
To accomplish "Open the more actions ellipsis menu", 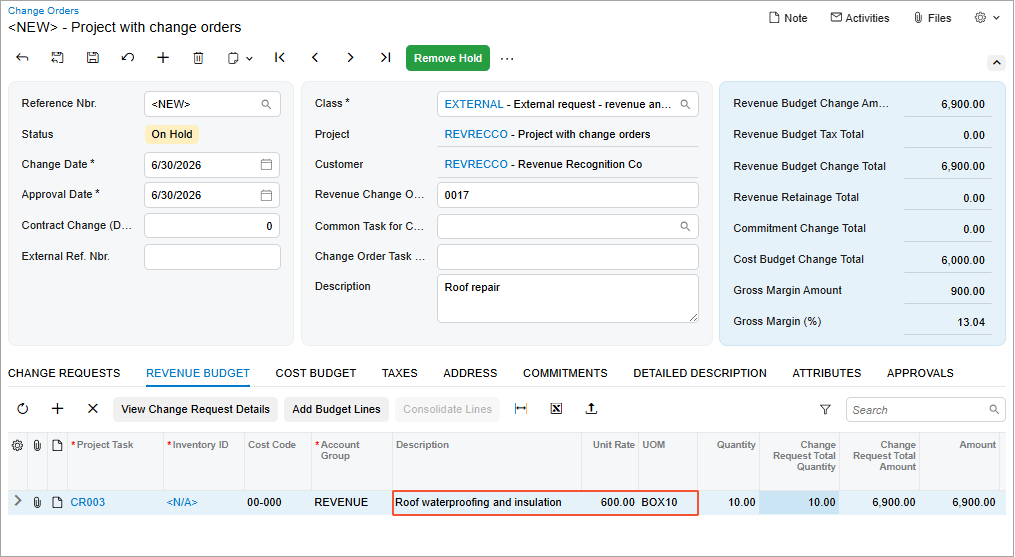I will pyautogui.click(x=507, y=58).
